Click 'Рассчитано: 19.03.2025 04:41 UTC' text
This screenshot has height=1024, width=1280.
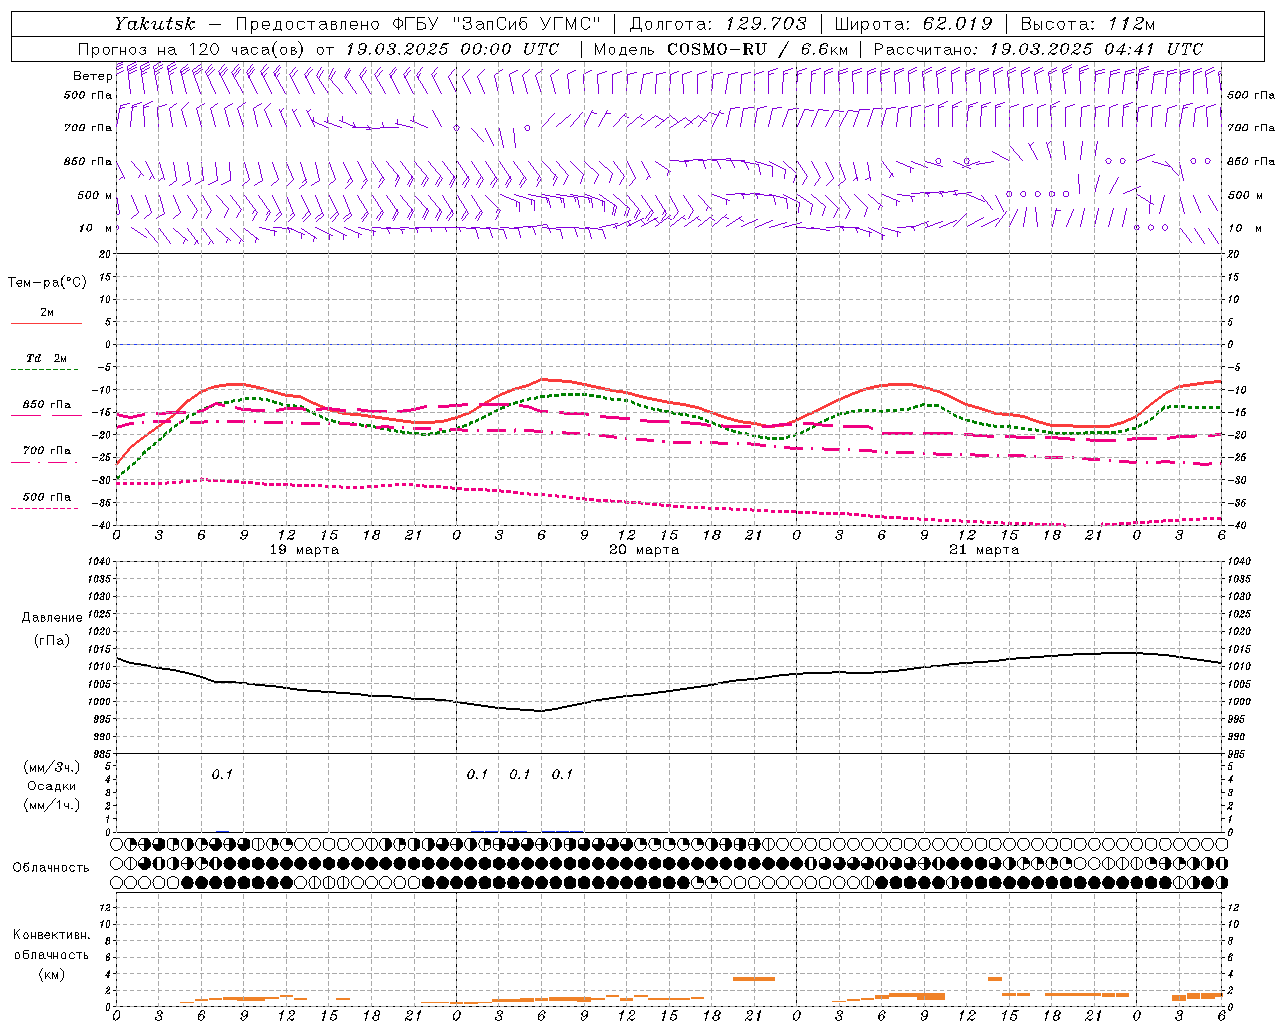(1038, 49)
